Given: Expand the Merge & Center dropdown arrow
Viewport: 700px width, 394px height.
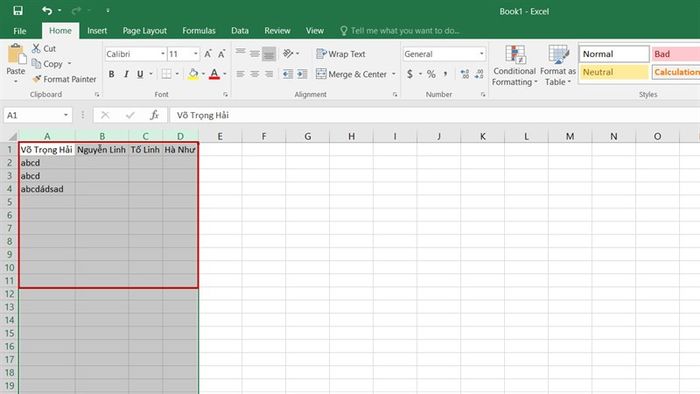Looking at the screenshot, I should [394, 74].
